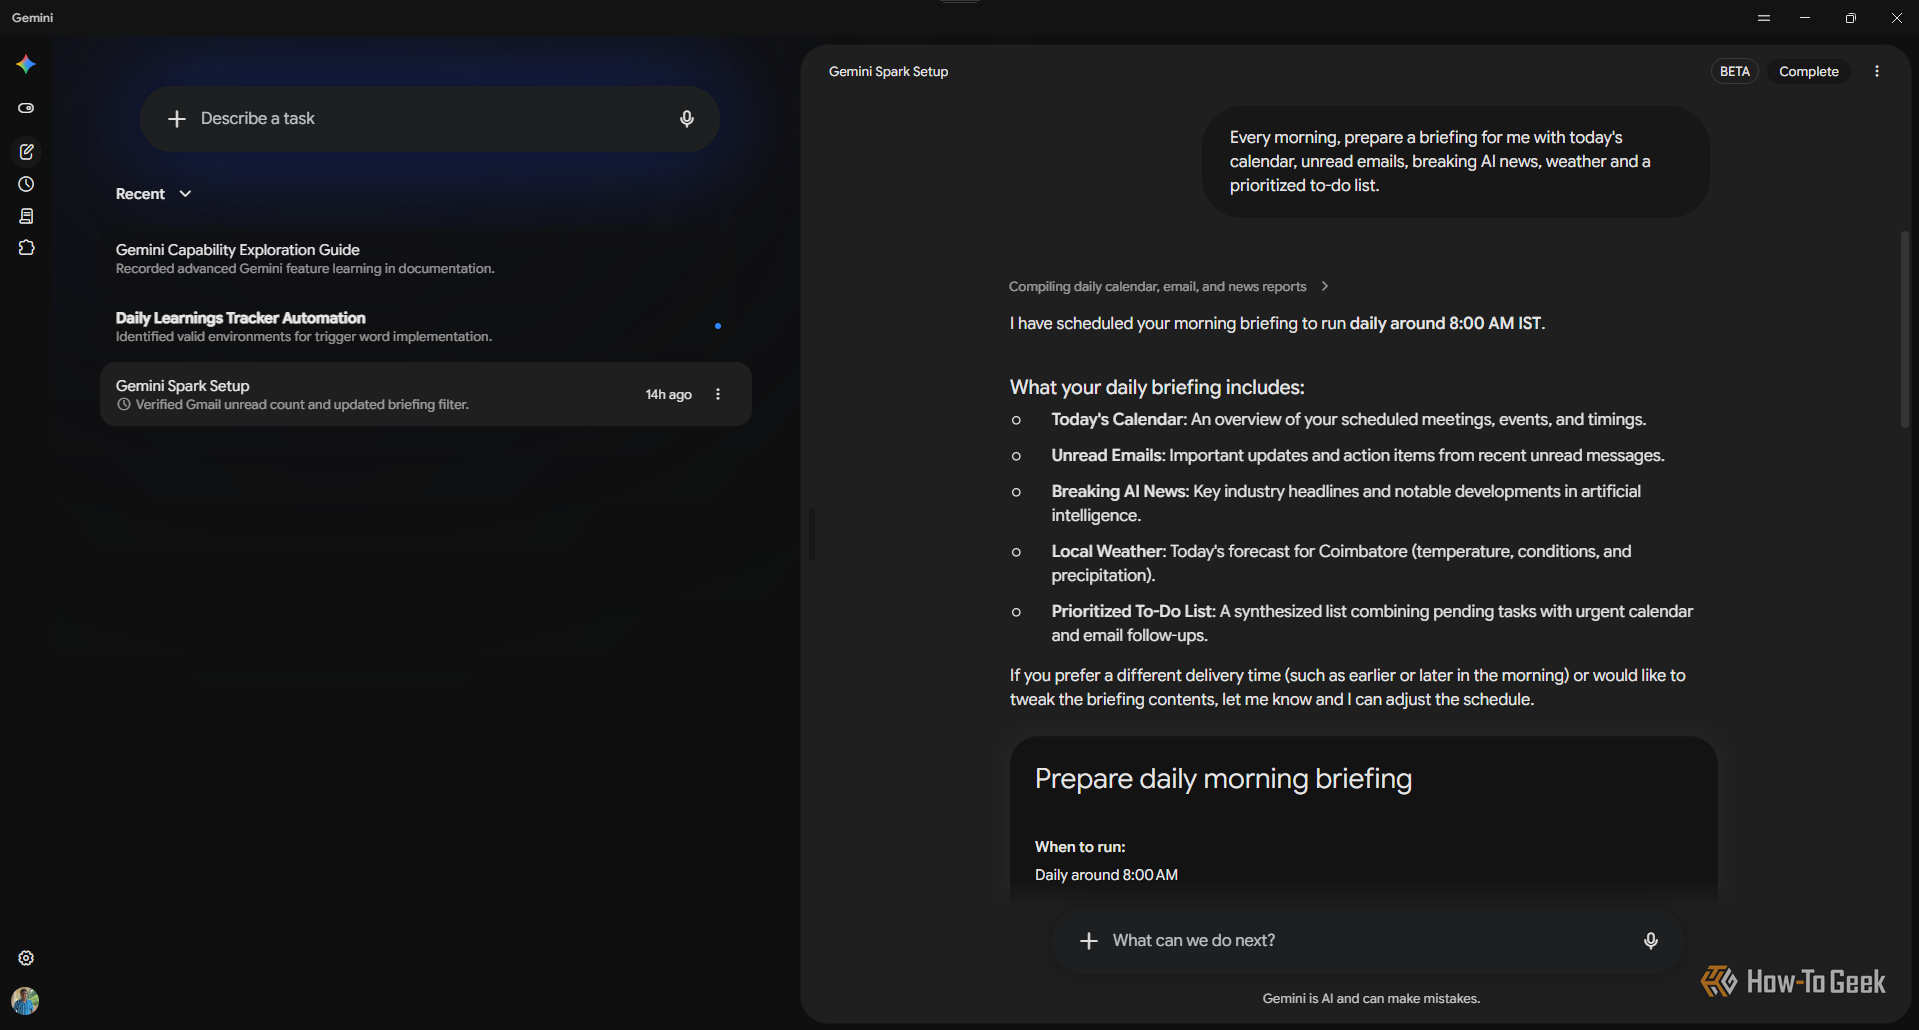Focus the What can we do next input
Viewport: 1919px width, 1030px height.
tap(1368, 941)
